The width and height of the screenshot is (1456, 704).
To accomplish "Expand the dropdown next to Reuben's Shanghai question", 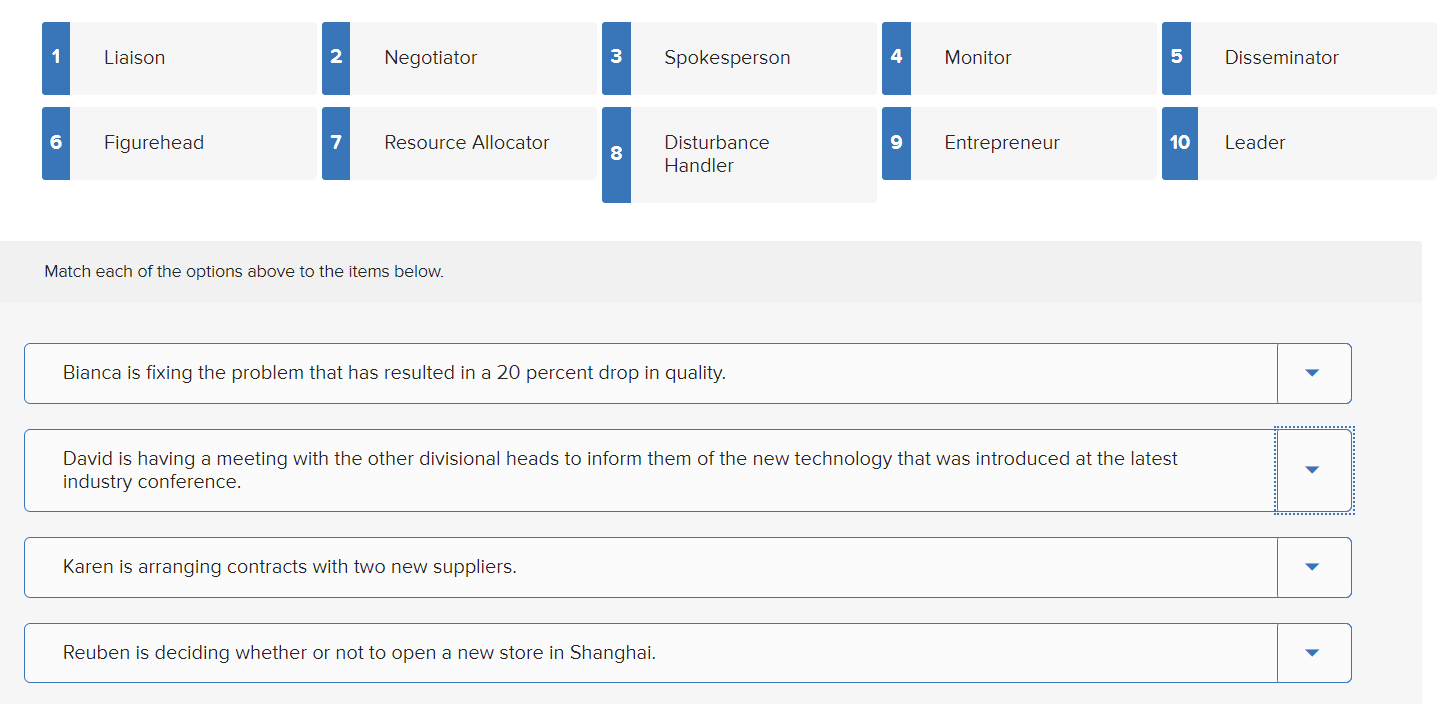I will (x=1313, y=652).
